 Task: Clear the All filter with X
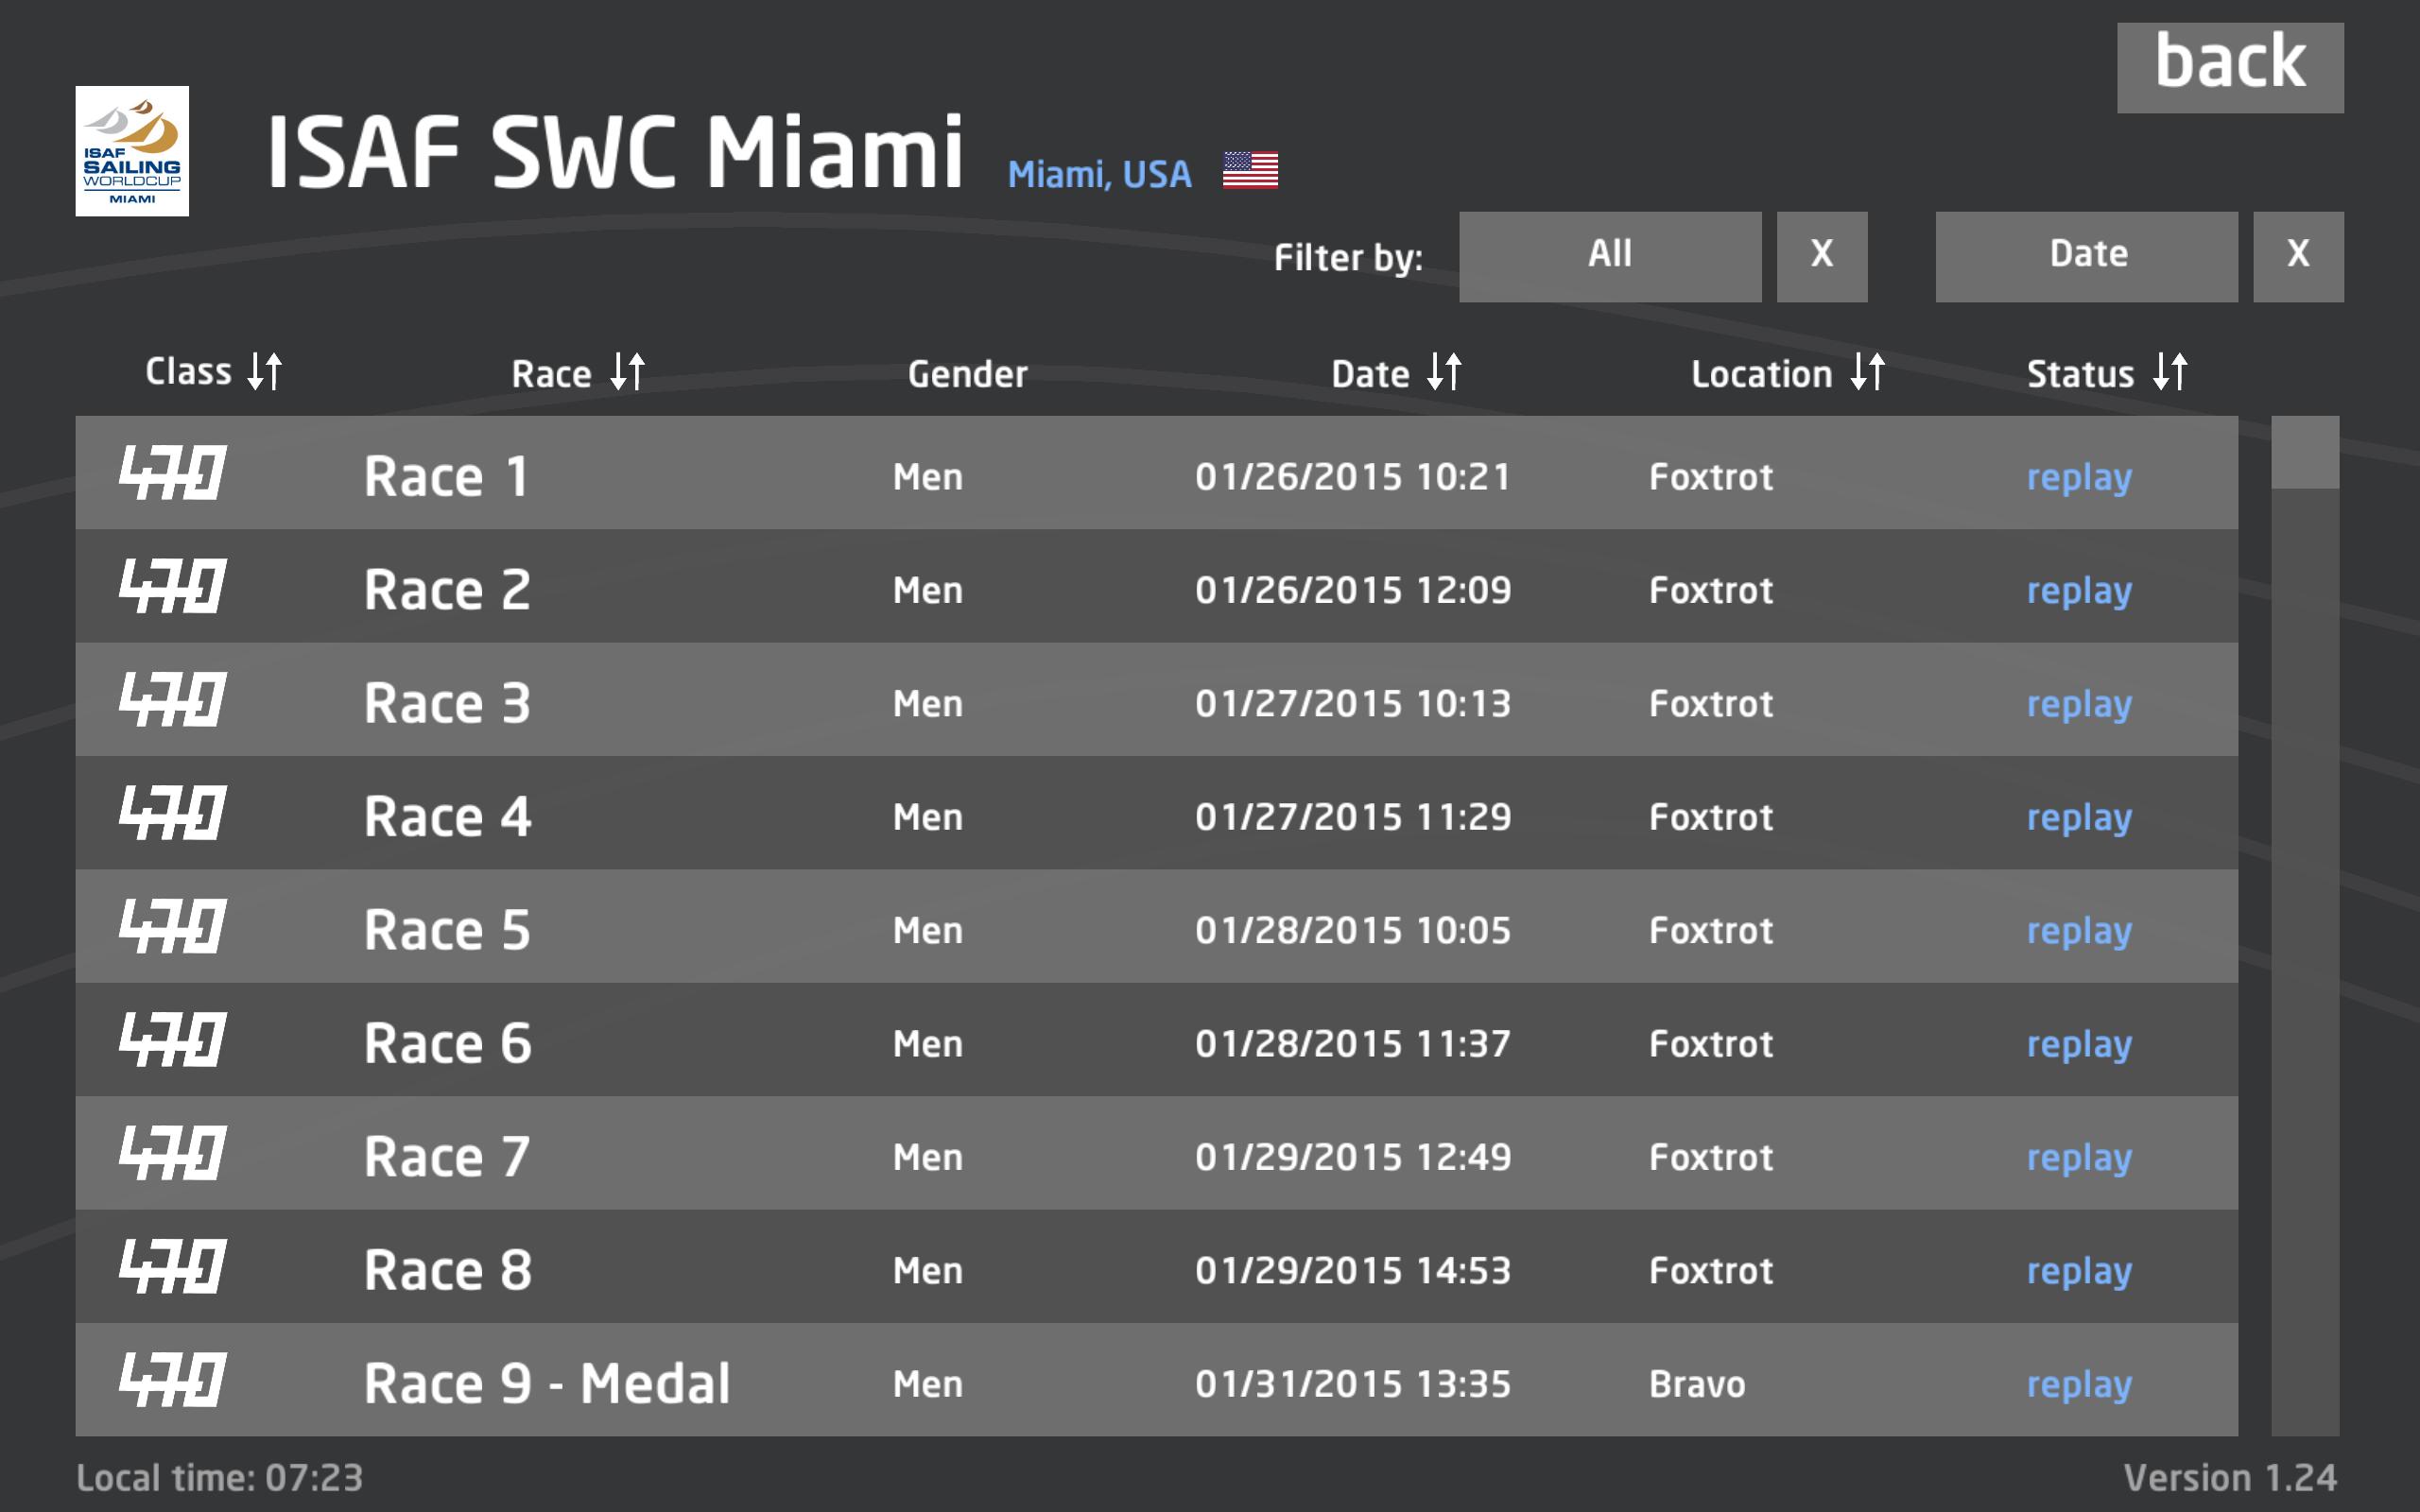pyautogui.click(x=1821, y=256)
